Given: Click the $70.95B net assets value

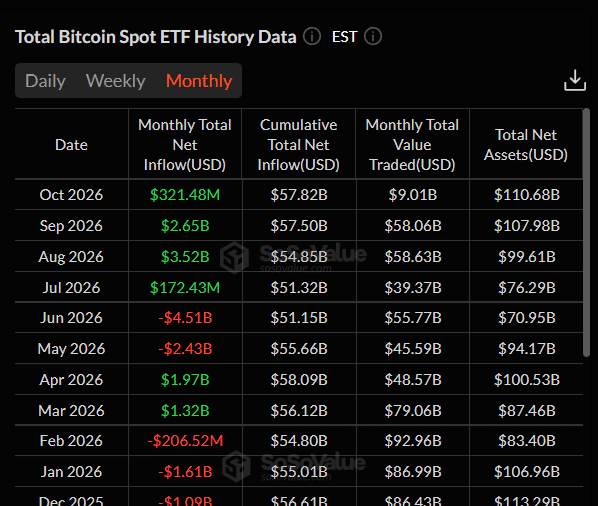Looking at the screenshot, I should (x=527, y=318).
